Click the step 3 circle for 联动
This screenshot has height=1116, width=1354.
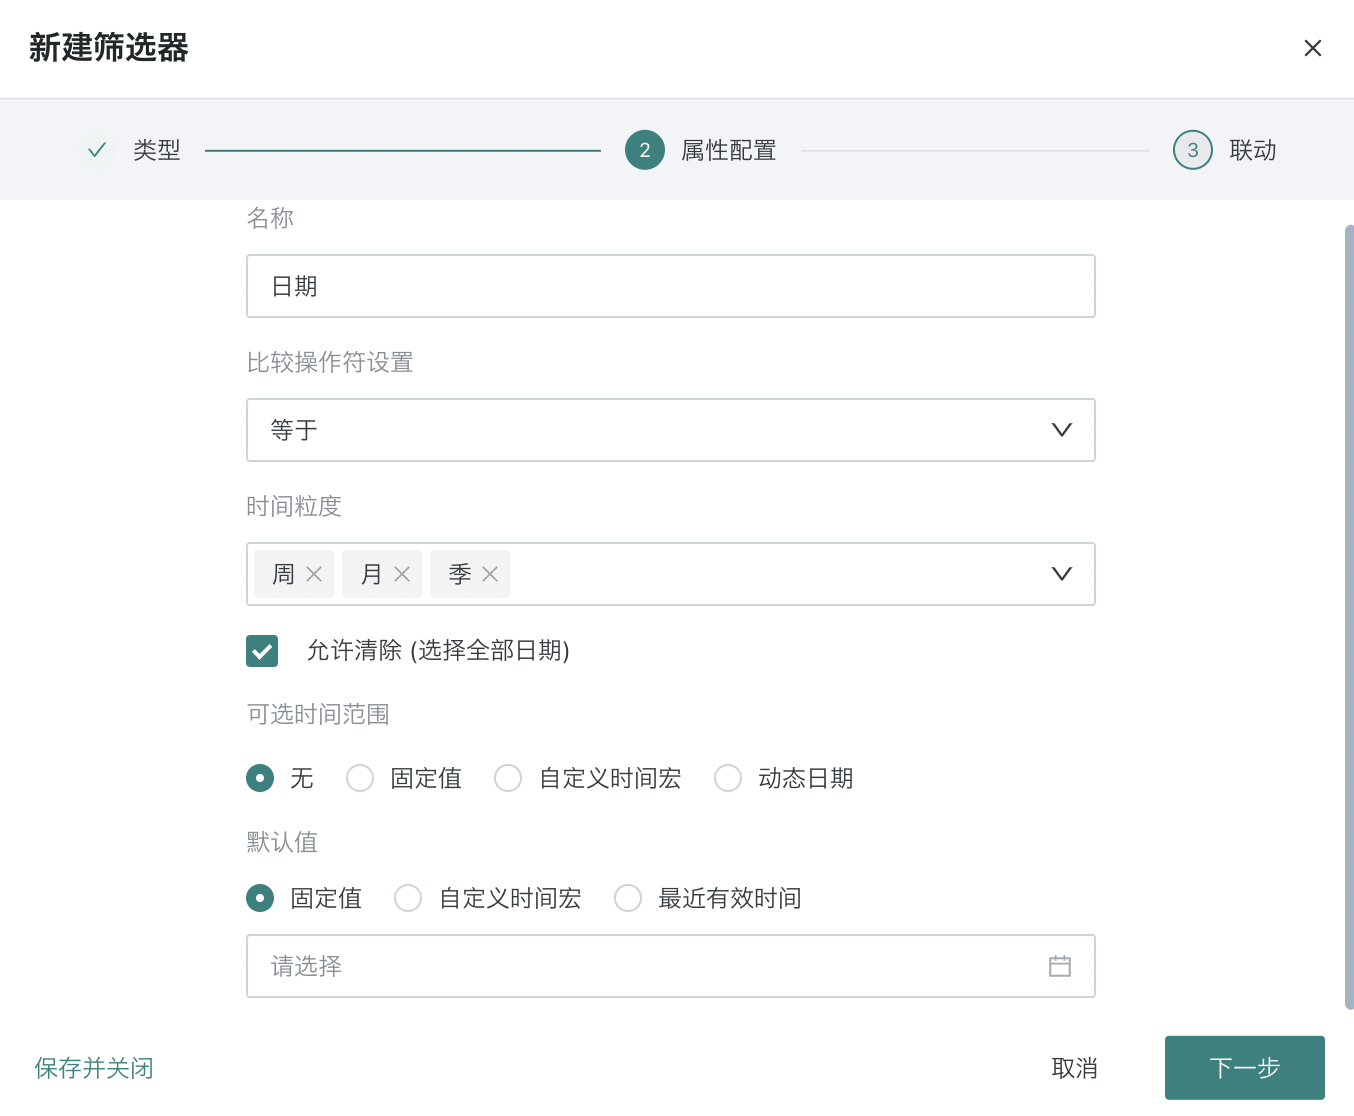click(x=1193, y=150)
